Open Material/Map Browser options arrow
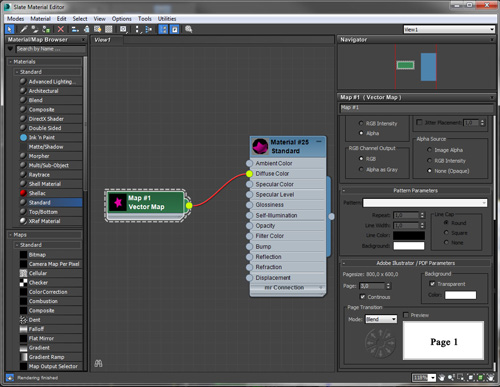 [10, 49]
